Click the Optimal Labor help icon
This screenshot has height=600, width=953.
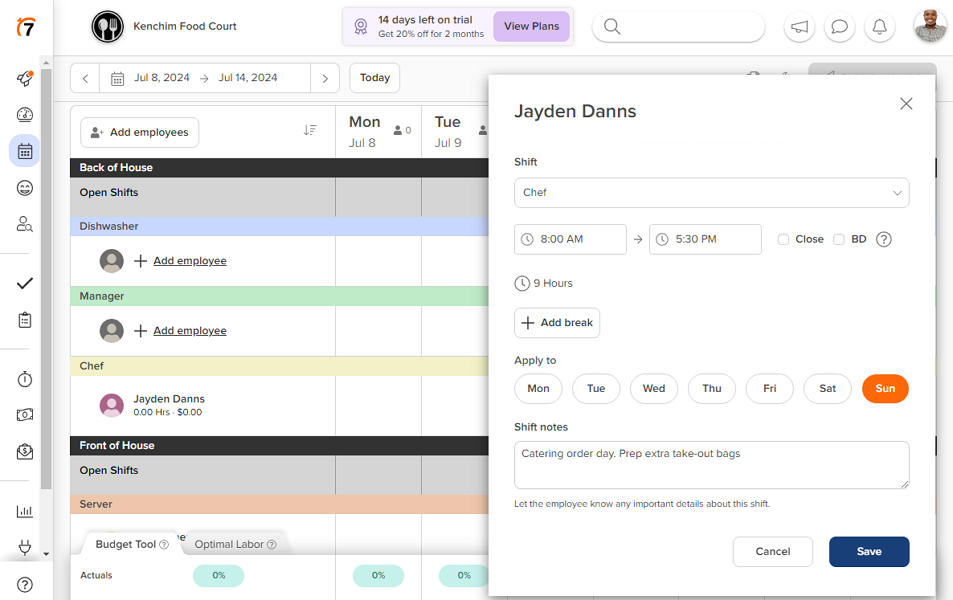click(272, 545)
